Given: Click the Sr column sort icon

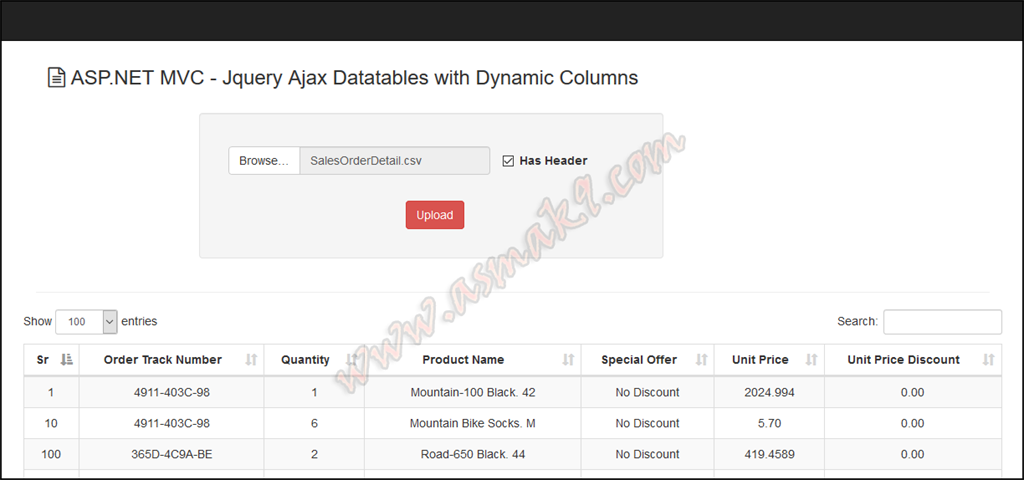Looking at the screenshot, I should [67, 360].
